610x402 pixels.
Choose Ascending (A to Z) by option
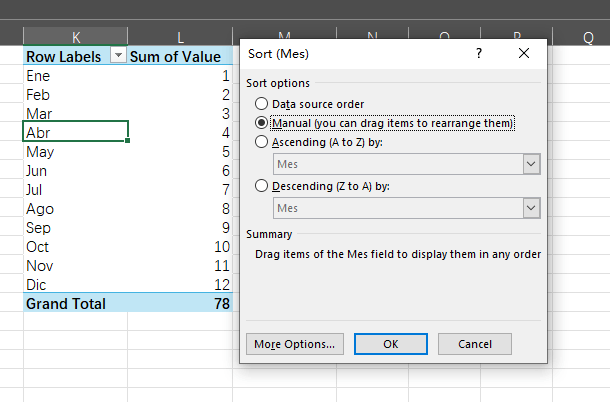[x=262, y=142]
